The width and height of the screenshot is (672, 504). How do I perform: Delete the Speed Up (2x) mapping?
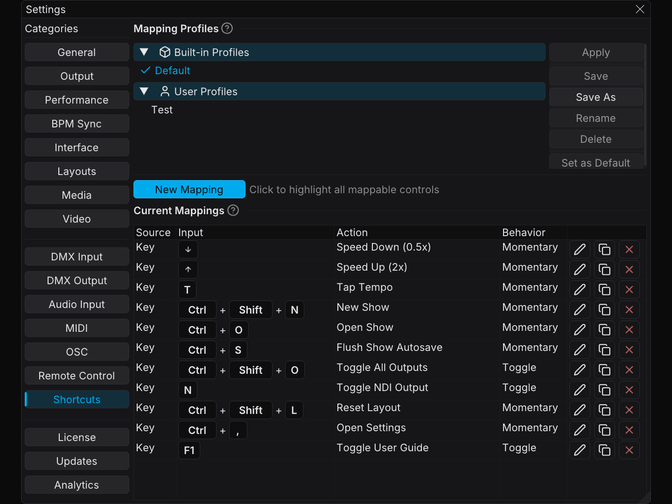629,270
